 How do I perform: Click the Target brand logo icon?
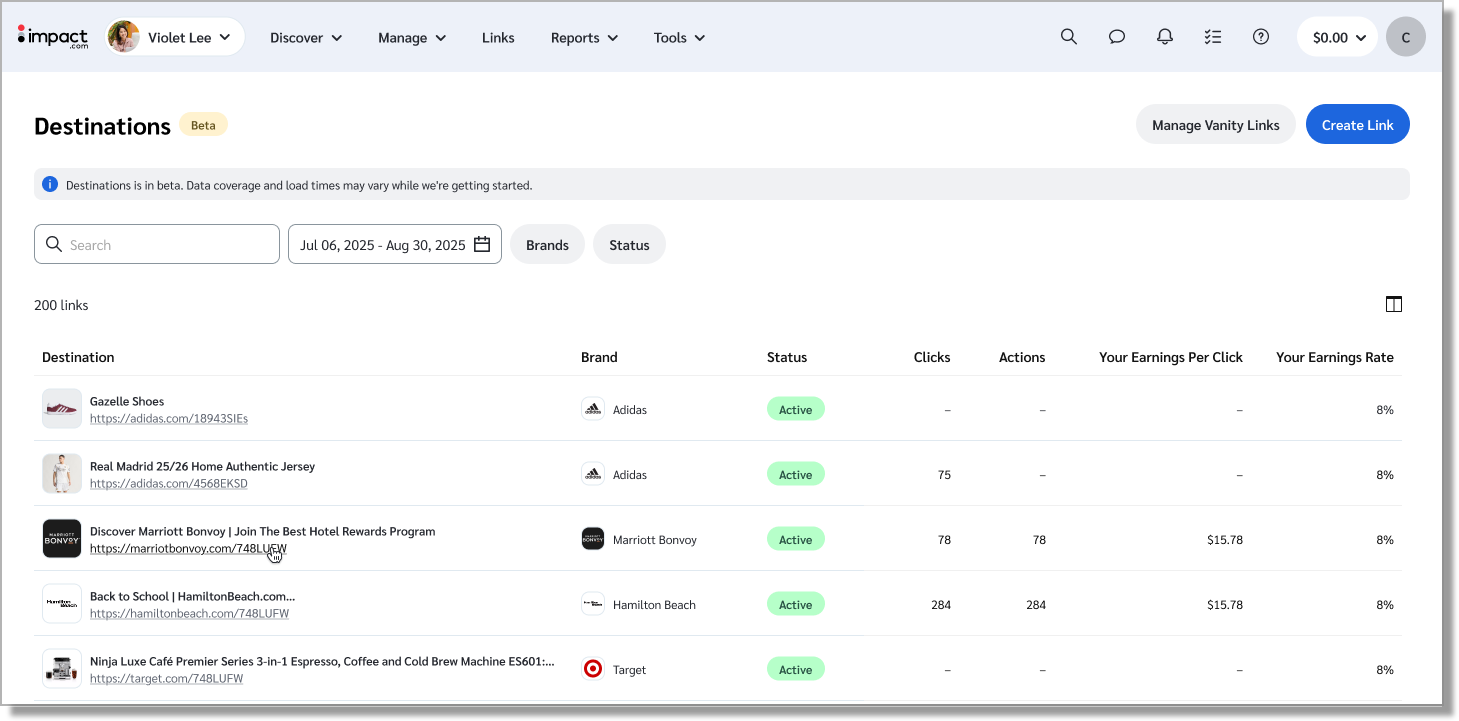(x=593, y=669)
